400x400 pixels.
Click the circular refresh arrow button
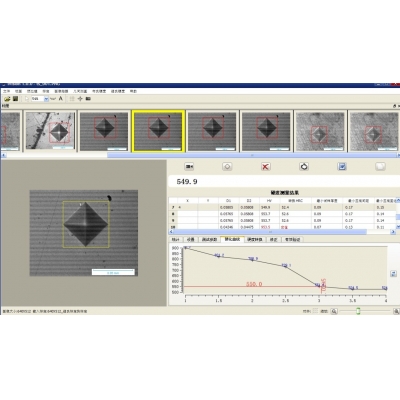(304, 166)
